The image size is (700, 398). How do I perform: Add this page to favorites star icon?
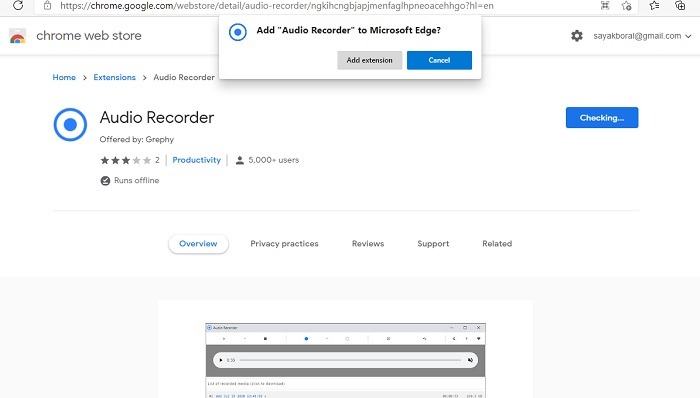[626, 6]
